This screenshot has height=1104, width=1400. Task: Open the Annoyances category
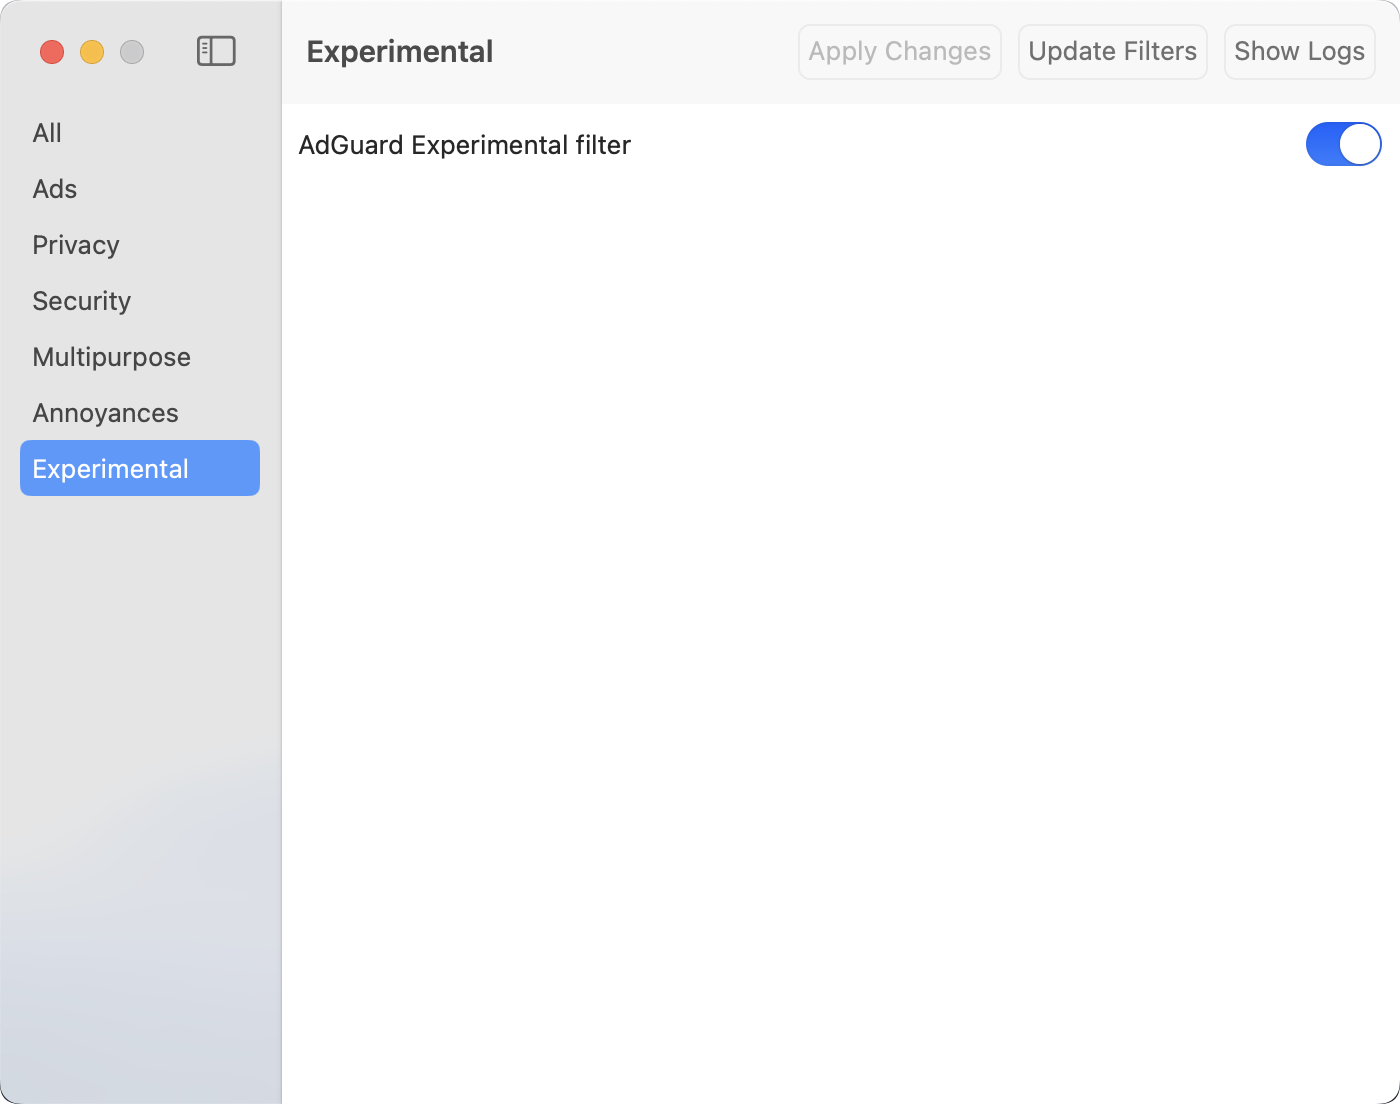(x=105, y=413)
